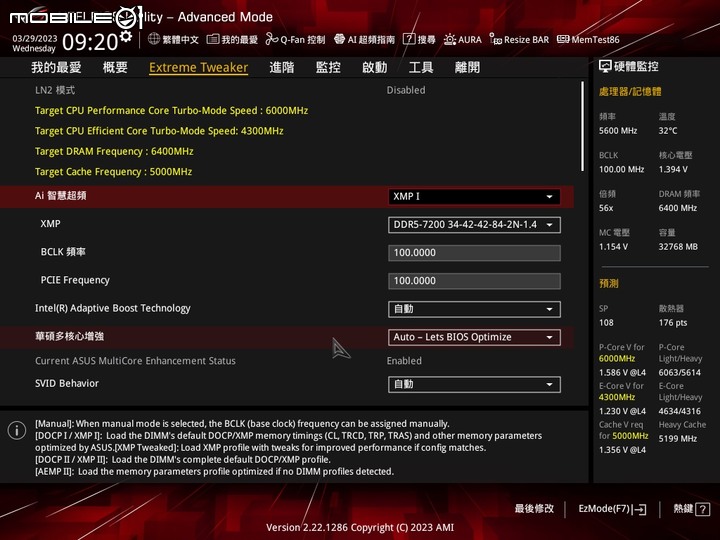Select LN2 模式 row
Screen dimensions: 720x540
tap(287, 90)
